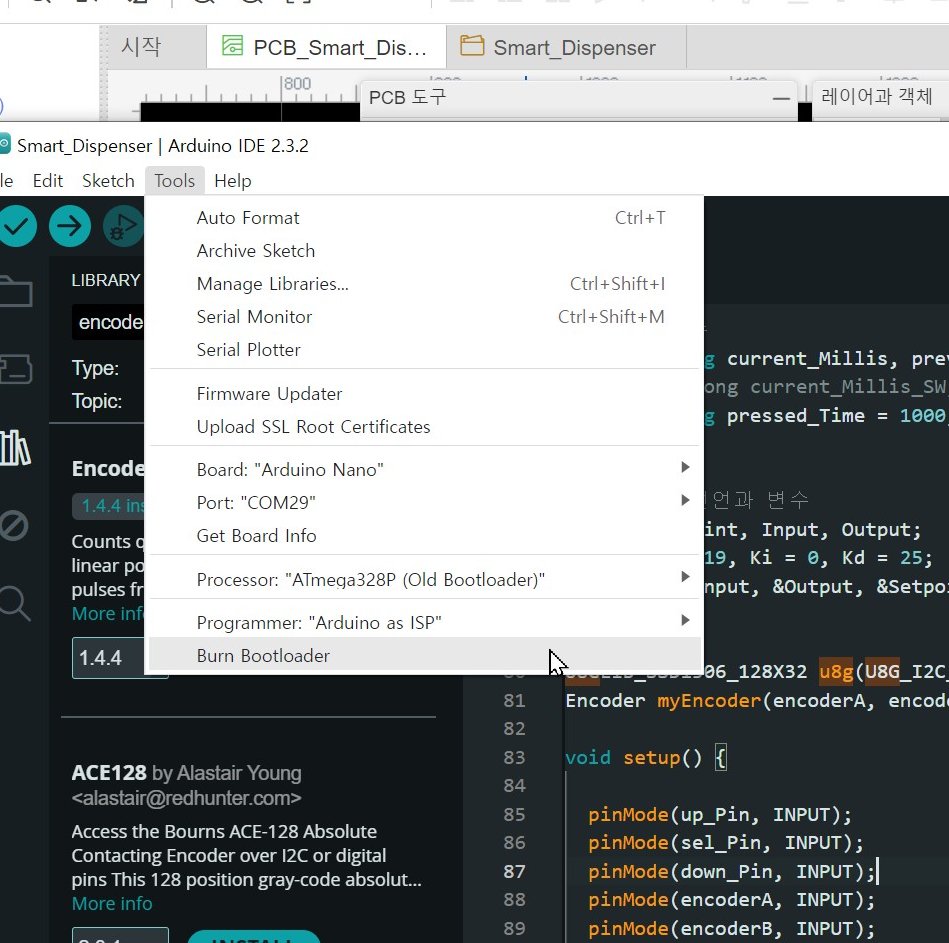Click the Type: filter label
This screenshot has height=943, width=949.
tap(96, 368)
